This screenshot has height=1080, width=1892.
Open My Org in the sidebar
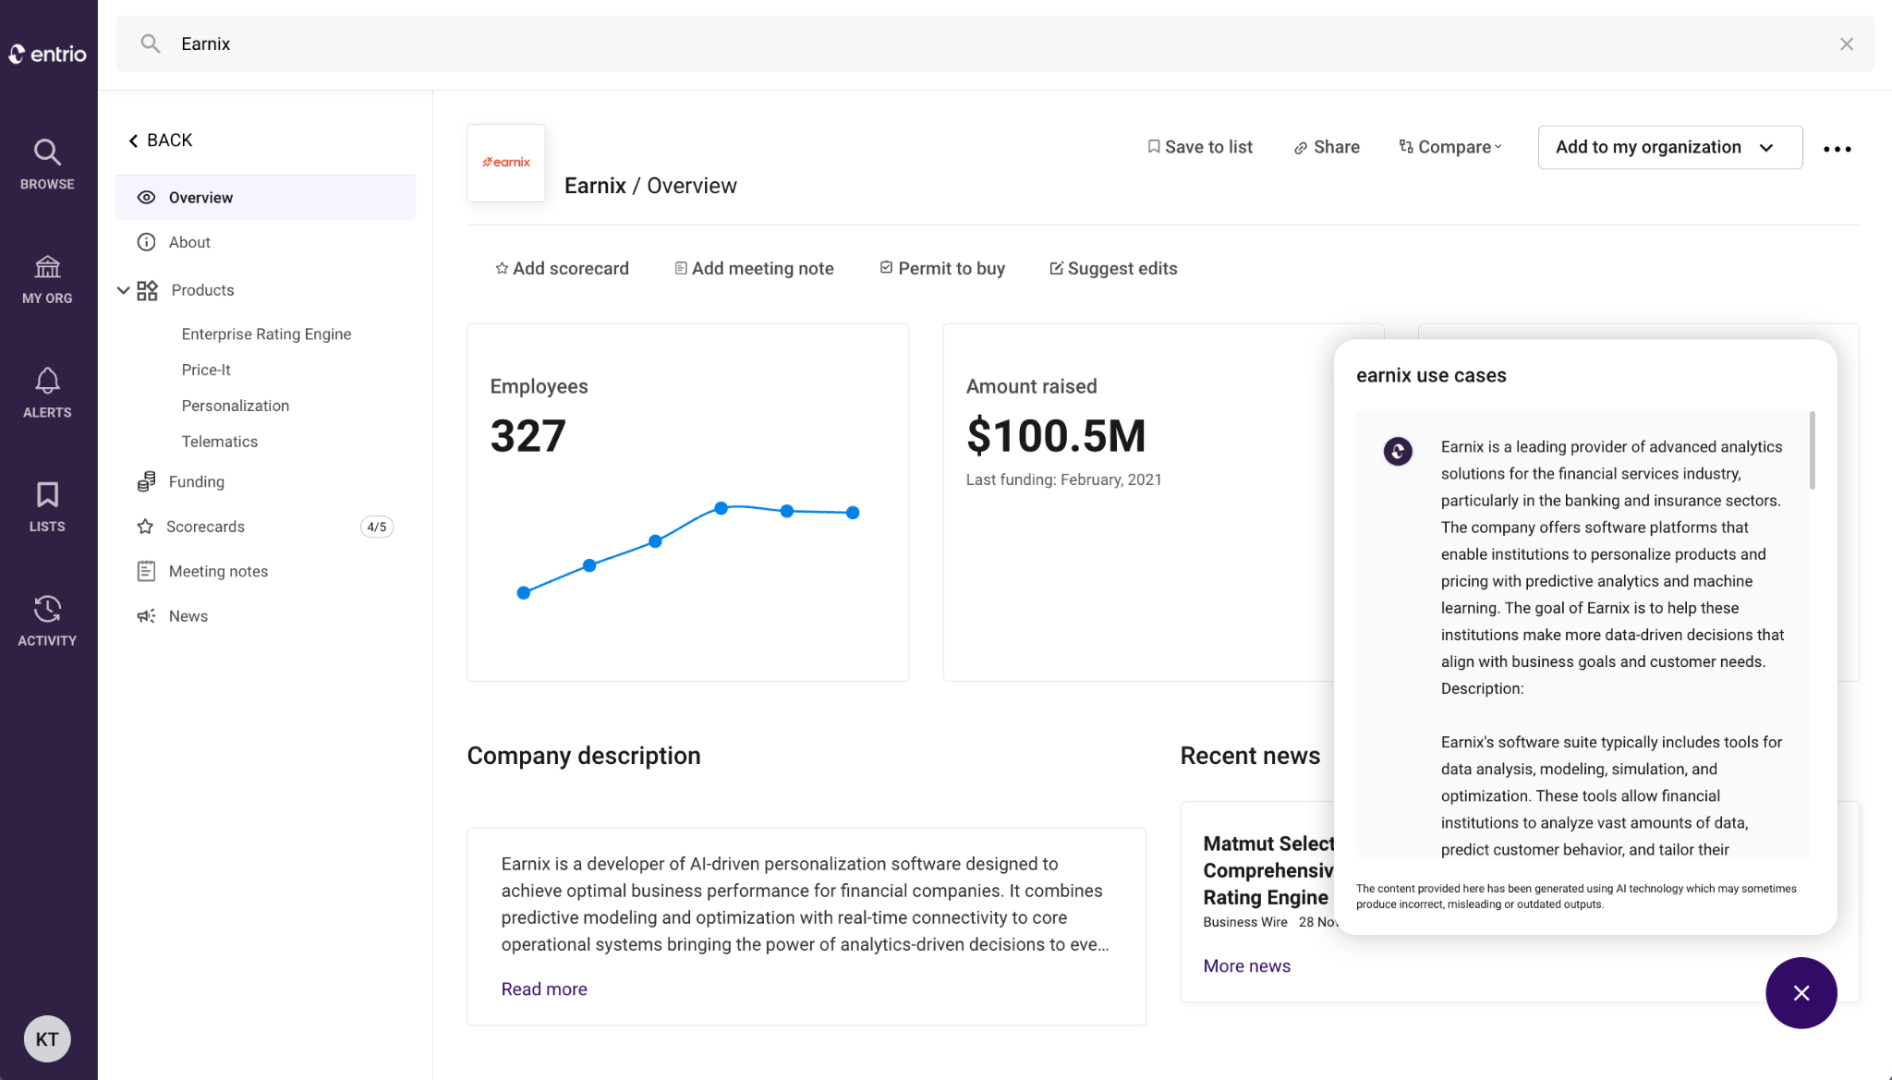[x=47, y=279]
